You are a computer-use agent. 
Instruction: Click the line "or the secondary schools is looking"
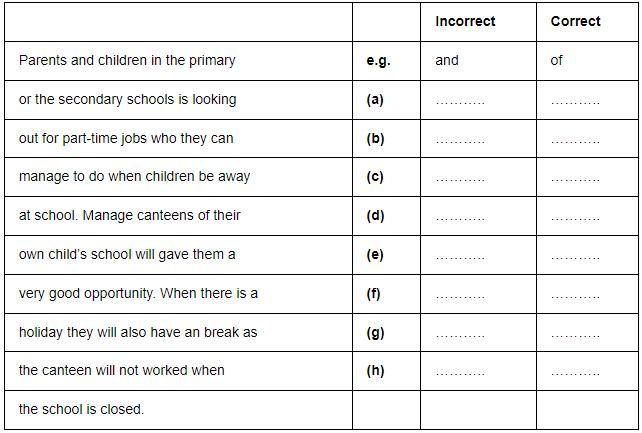128,99
